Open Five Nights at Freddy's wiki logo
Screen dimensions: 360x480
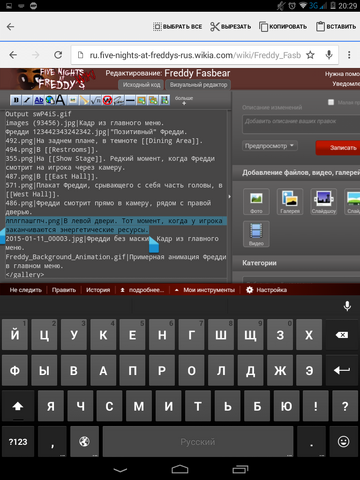pyautogui.click(x=55, y=79)
